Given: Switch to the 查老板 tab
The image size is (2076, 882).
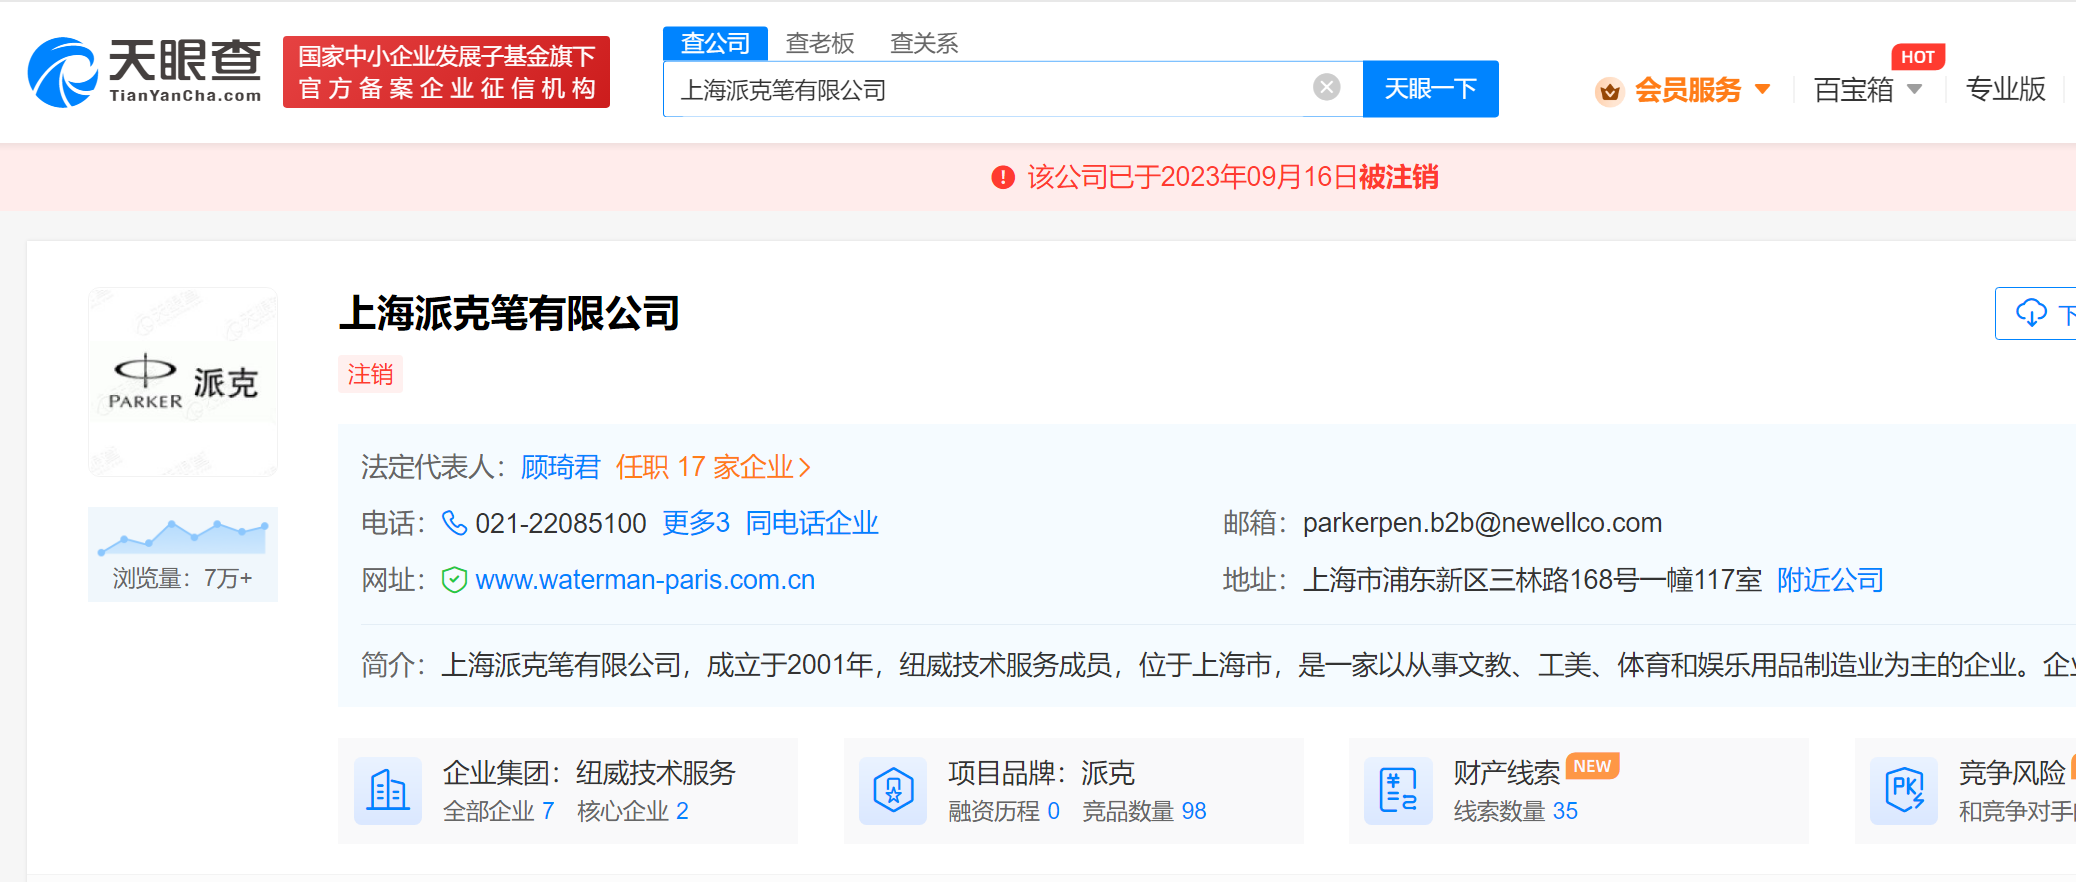Looking at the screenshot, I should (x=819, y=43).
